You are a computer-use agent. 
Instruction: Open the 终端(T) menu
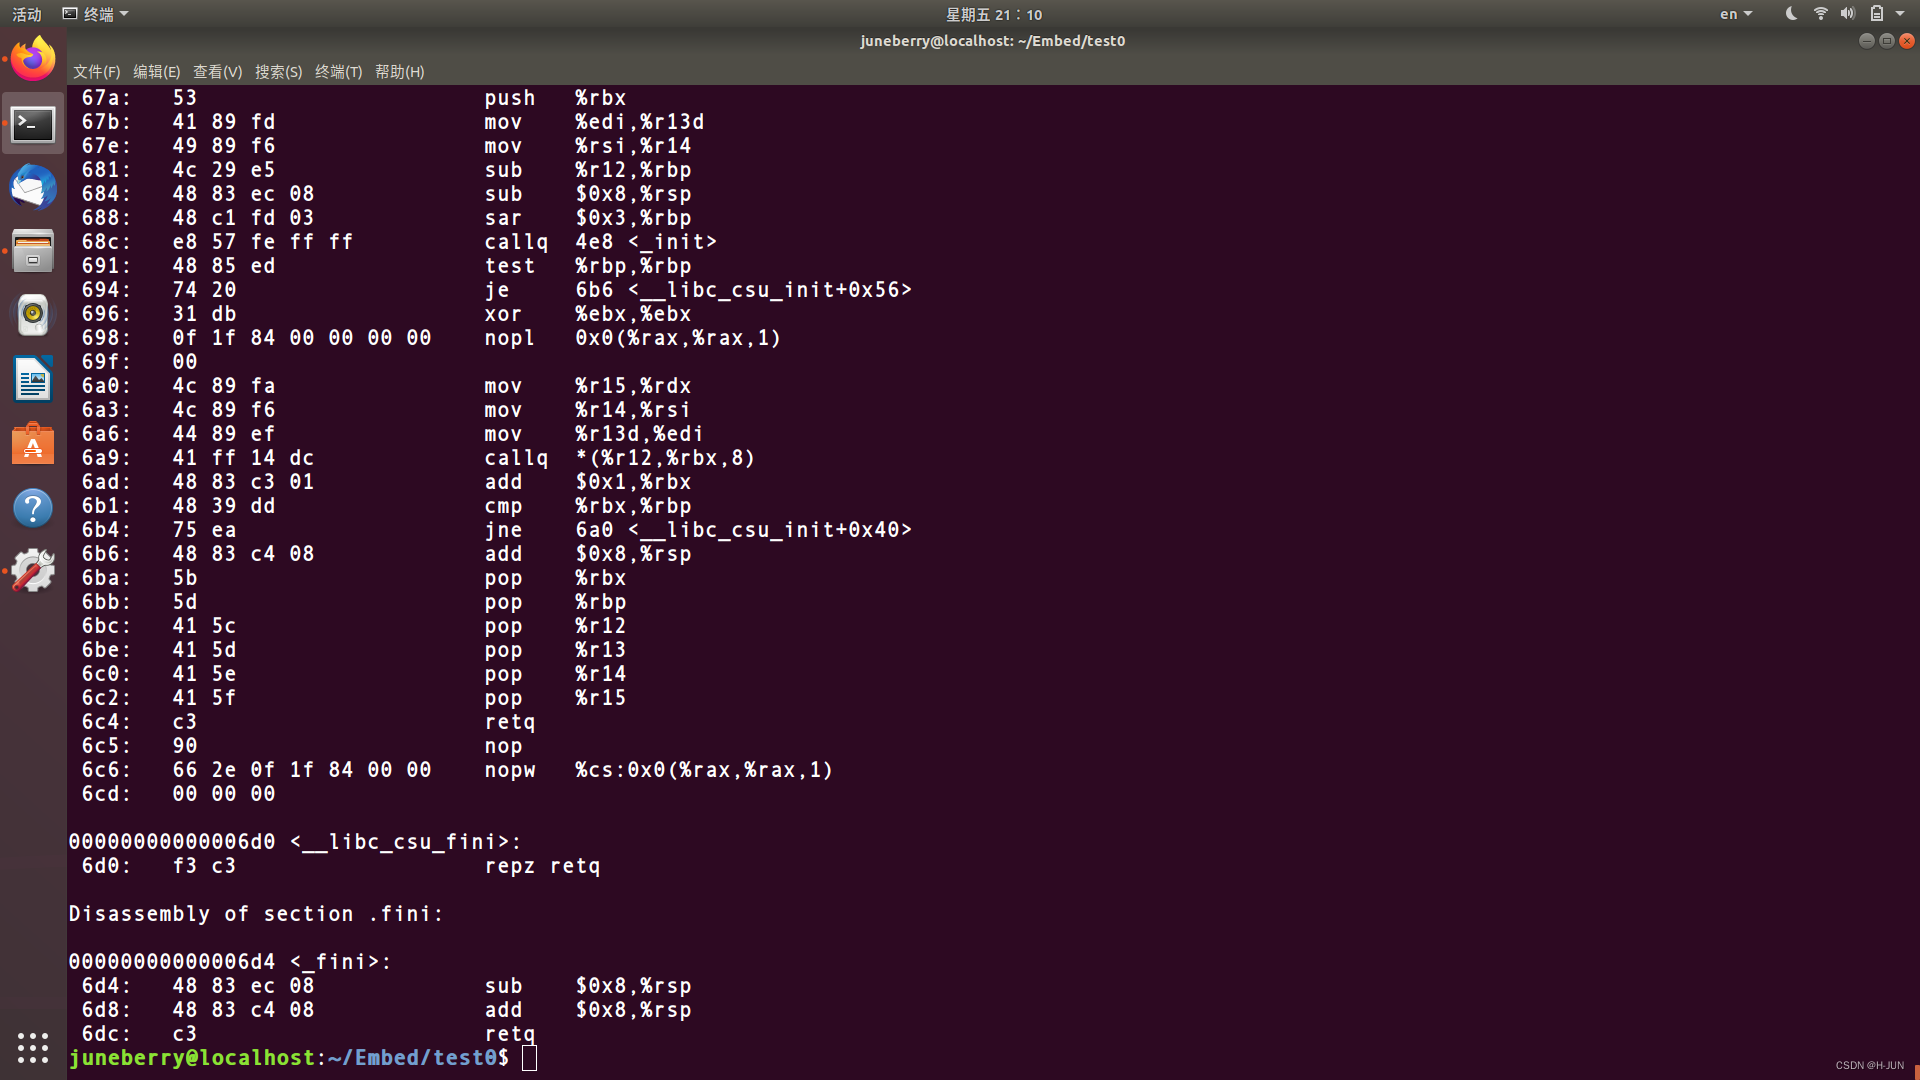pos(338,72)
